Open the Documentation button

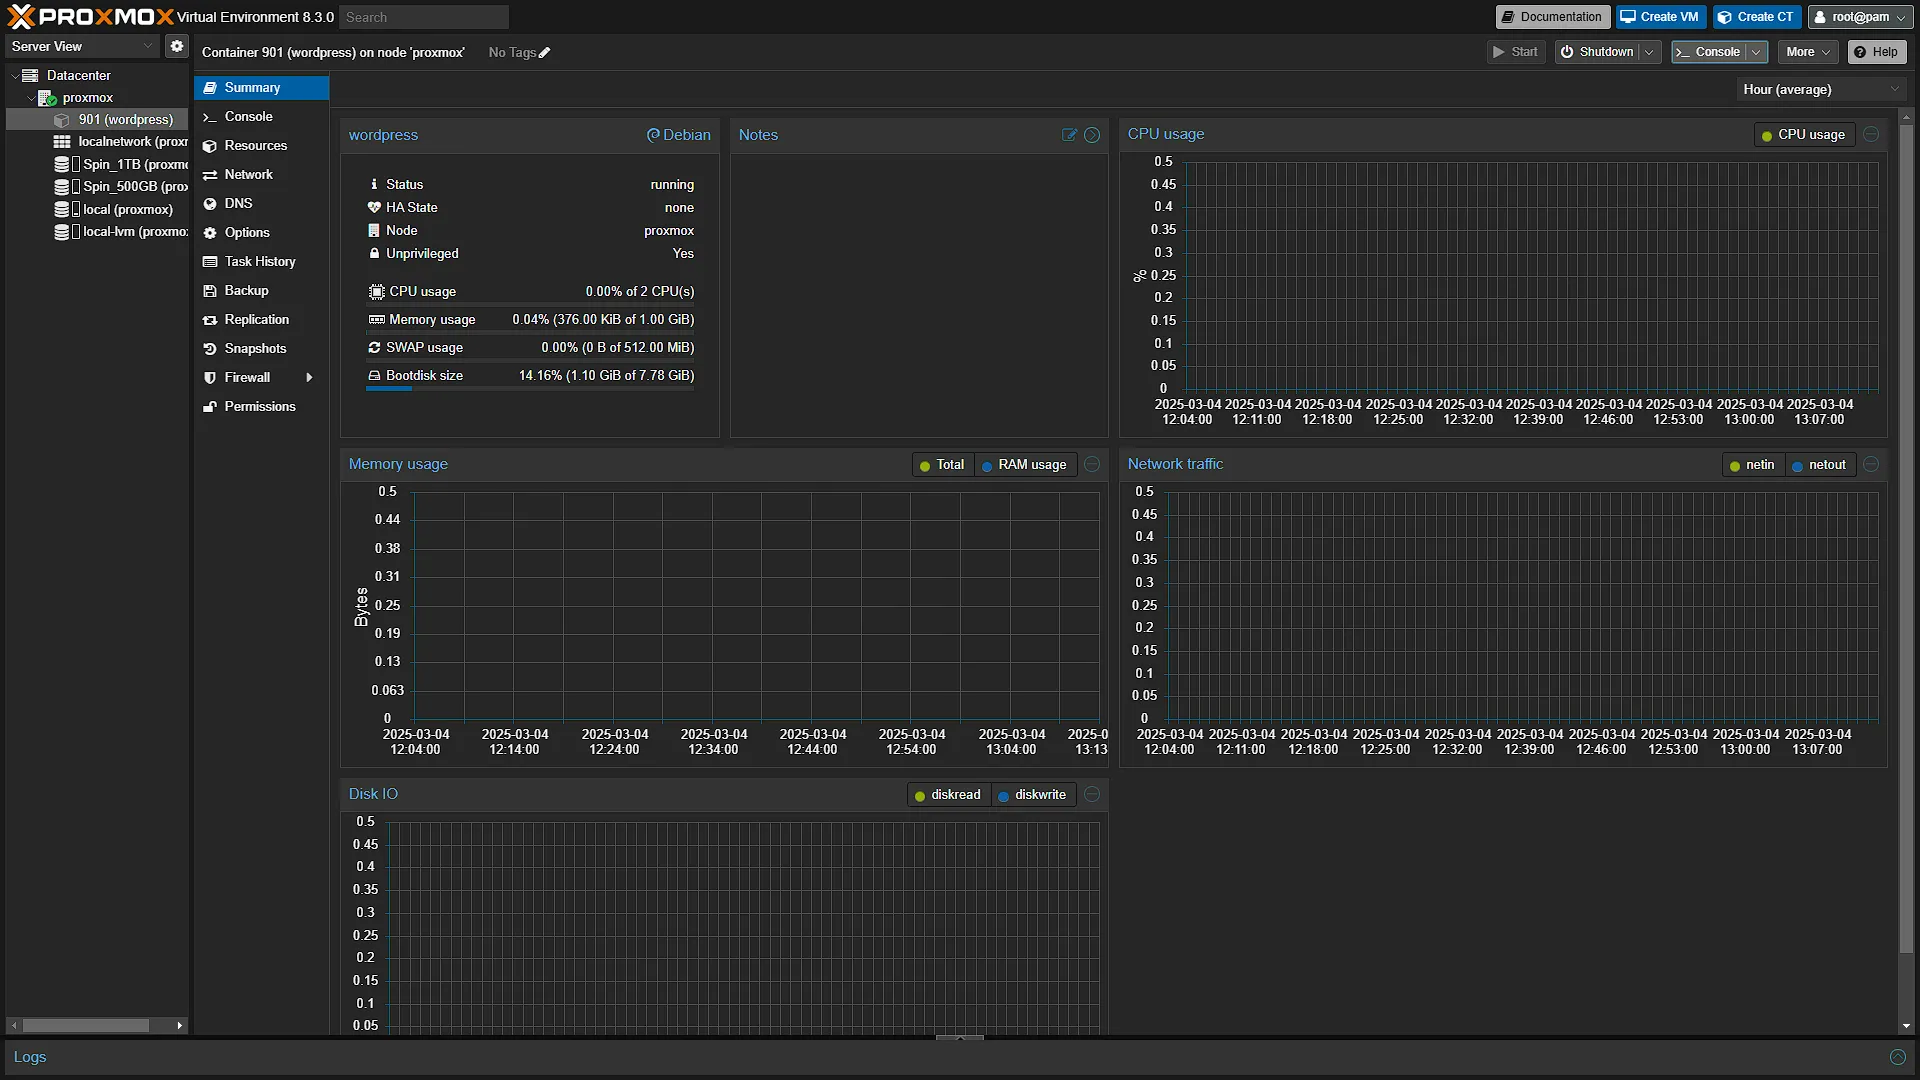(1552, 17)
